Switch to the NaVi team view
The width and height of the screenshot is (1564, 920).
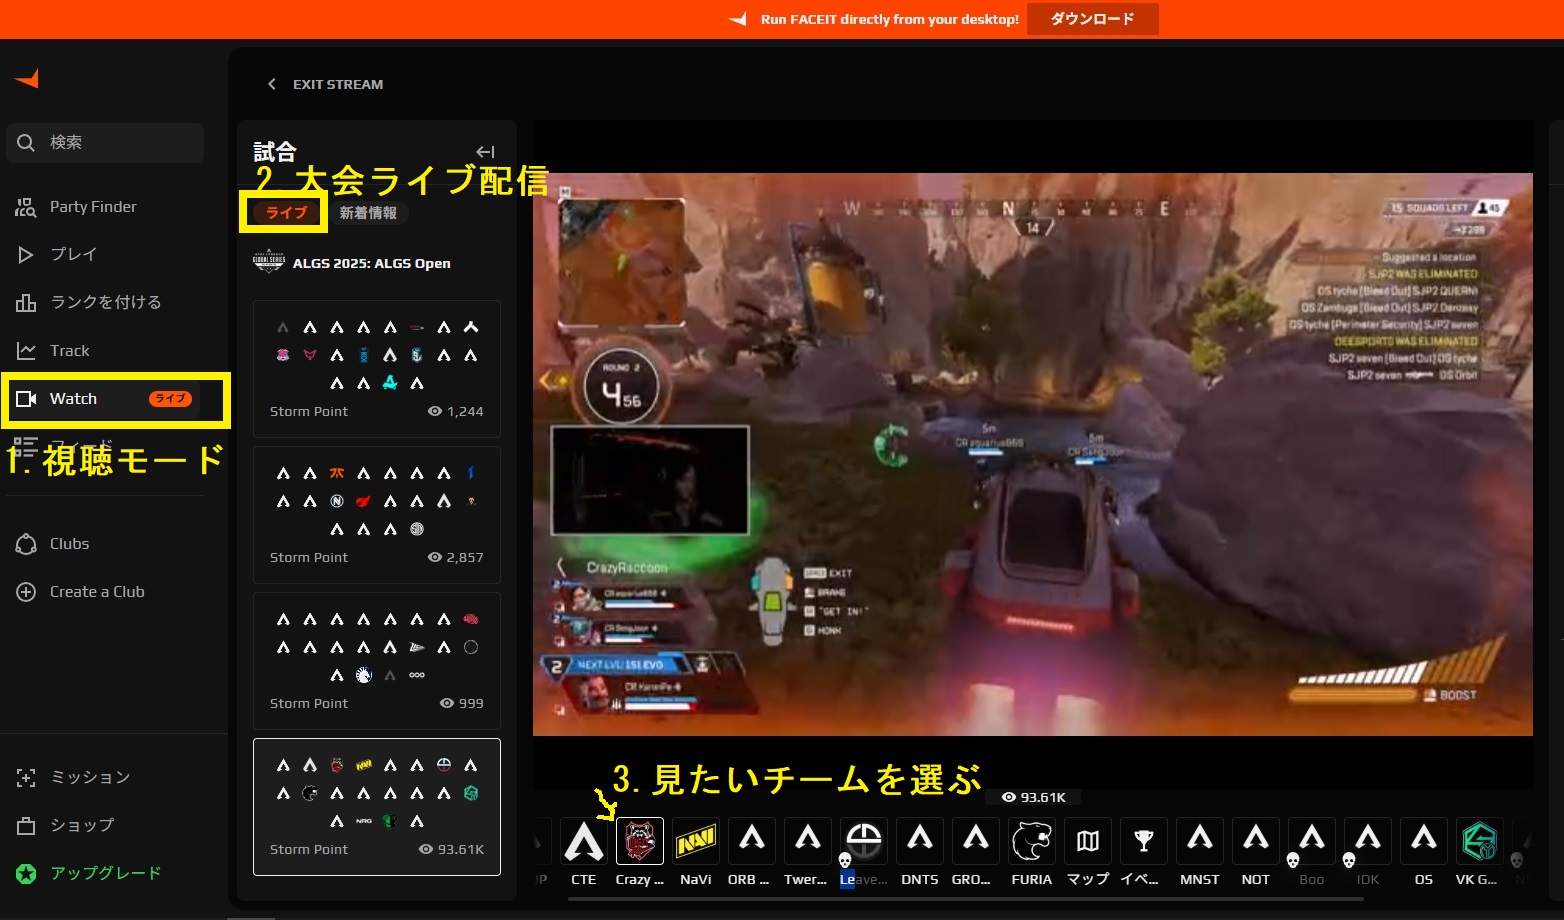click(696, 852)
